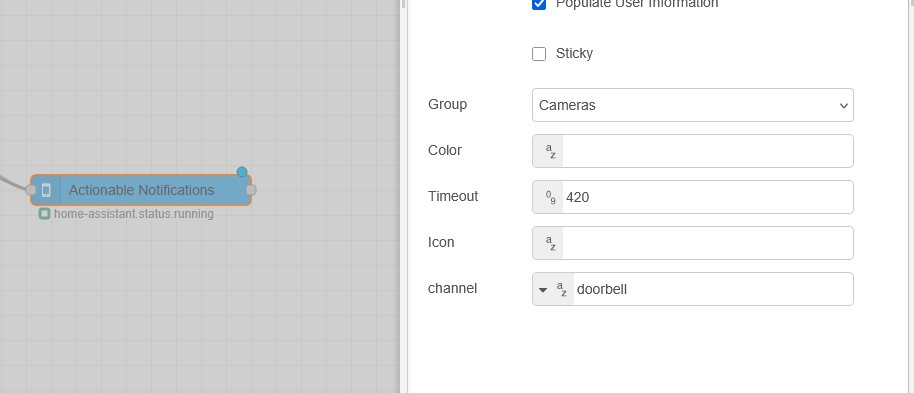Enable the Sticky checkbox
The height and width of the screenshot is (393, 914).
point(539,54)
